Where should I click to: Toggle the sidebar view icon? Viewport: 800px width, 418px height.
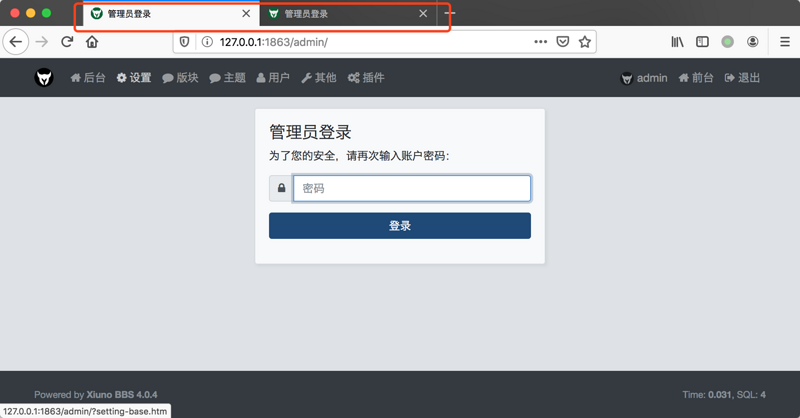703,42
